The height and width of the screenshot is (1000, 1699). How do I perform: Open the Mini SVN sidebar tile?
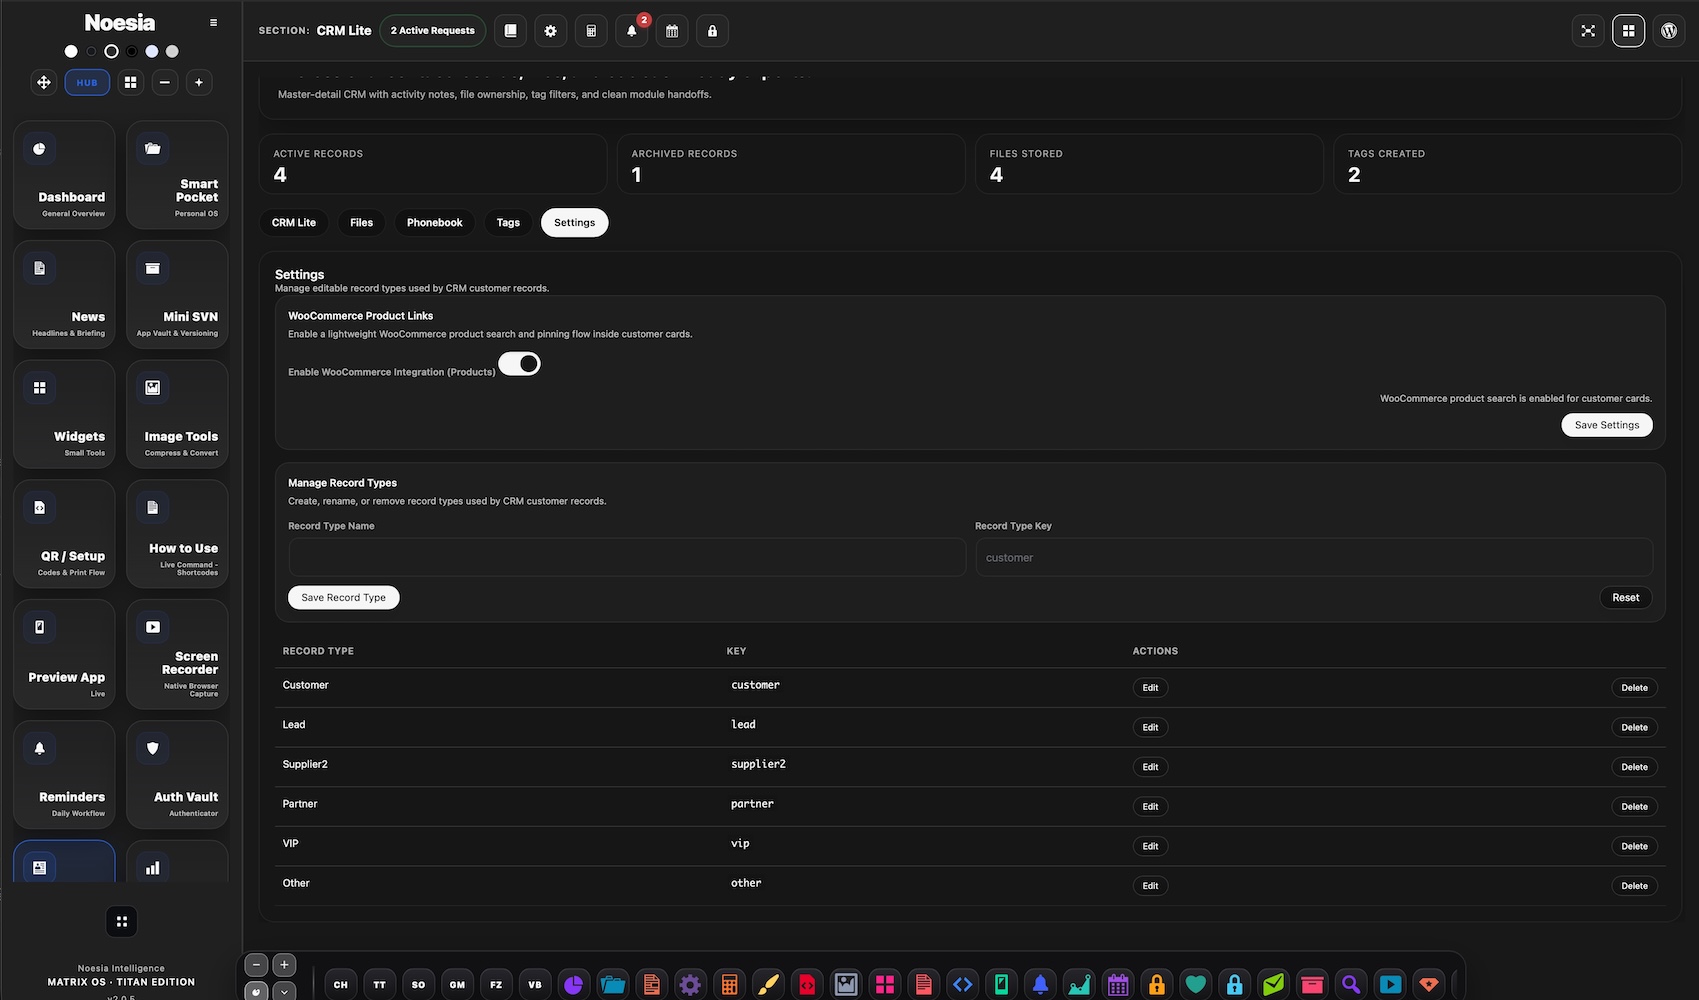click(177, 295)
